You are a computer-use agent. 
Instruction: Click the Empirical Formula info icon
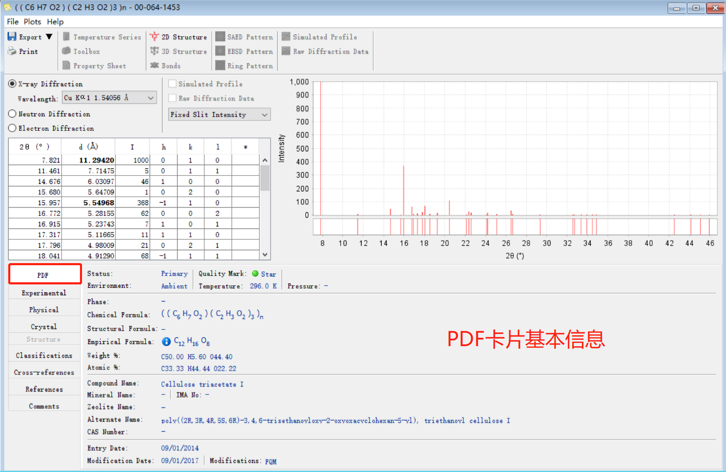pyautogui.click(x=166, y=341)
